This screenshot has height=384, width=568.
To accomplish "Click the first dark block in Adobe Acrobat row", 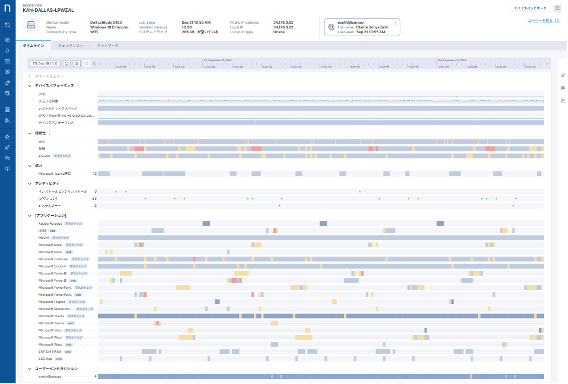I will (206, 224).
